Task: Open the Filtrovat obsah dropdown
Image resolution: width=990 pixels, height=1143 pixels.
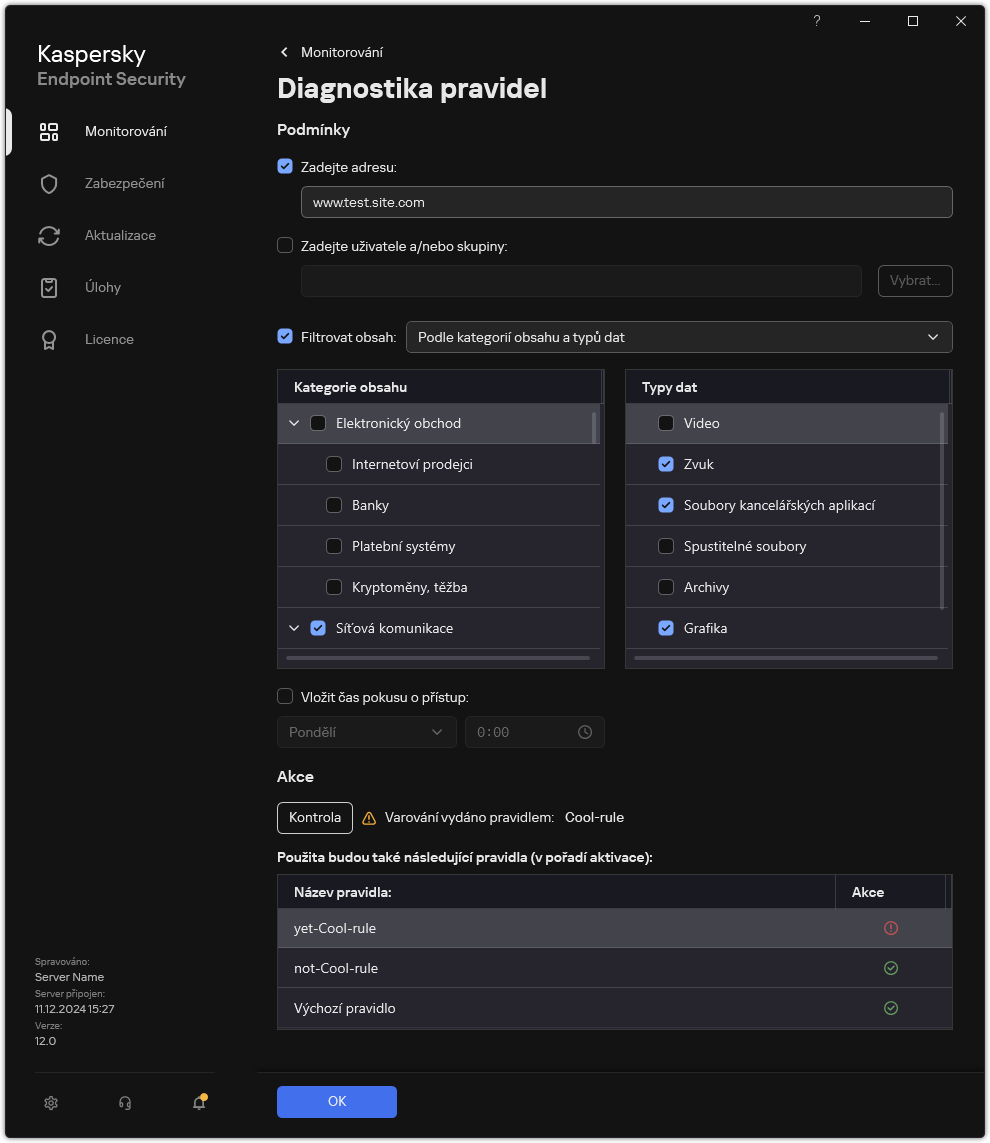Action: coord(679,337)
